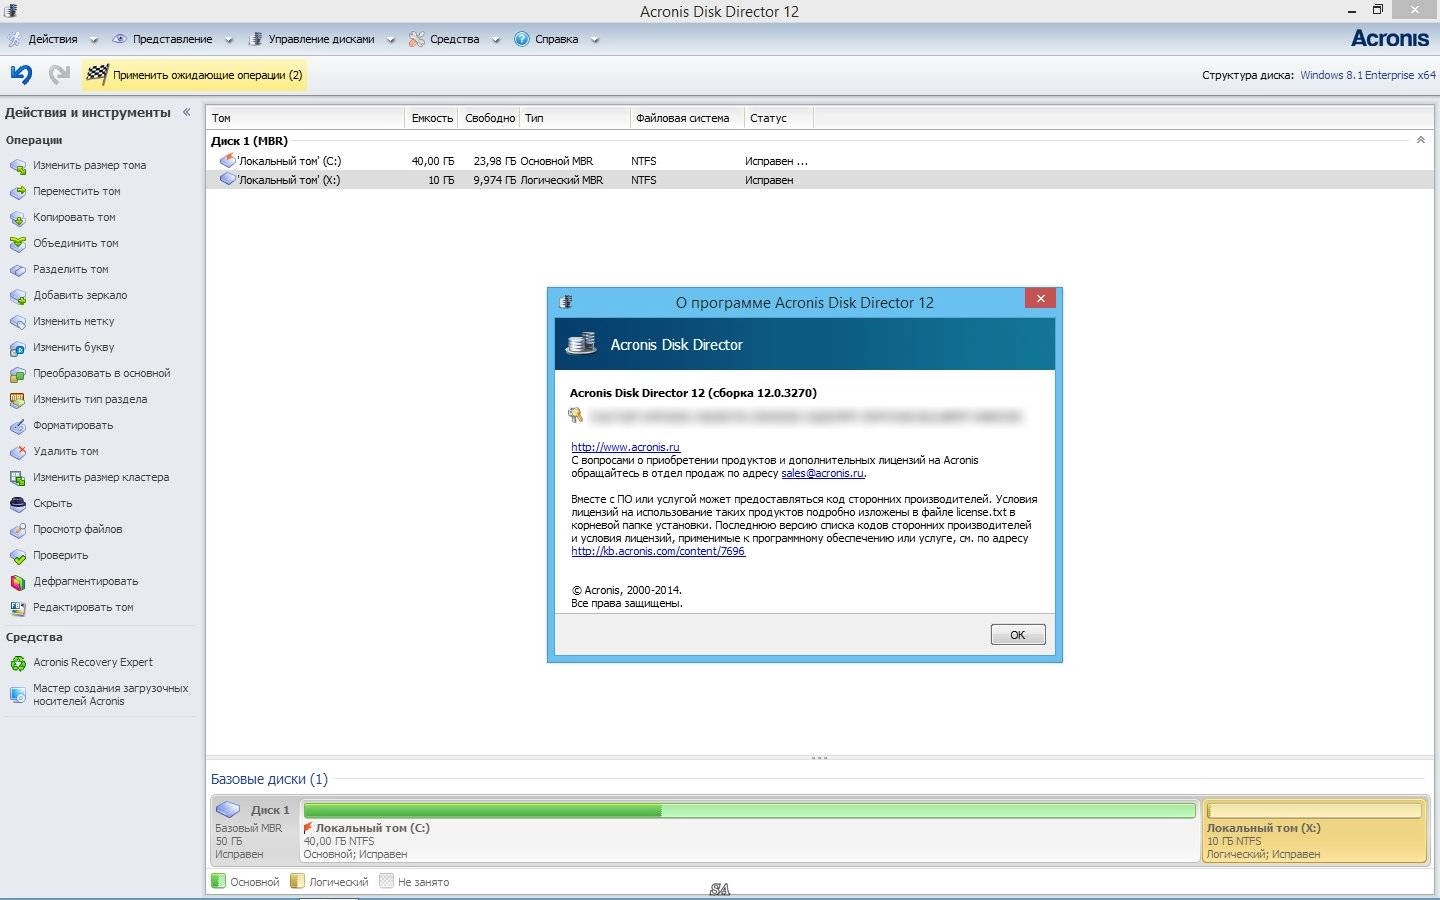Image resolution: width=1440 pixels, height=900 pixels.
Task: Click the Redo arrow icon in toolbar
Action: coord(60,74)
